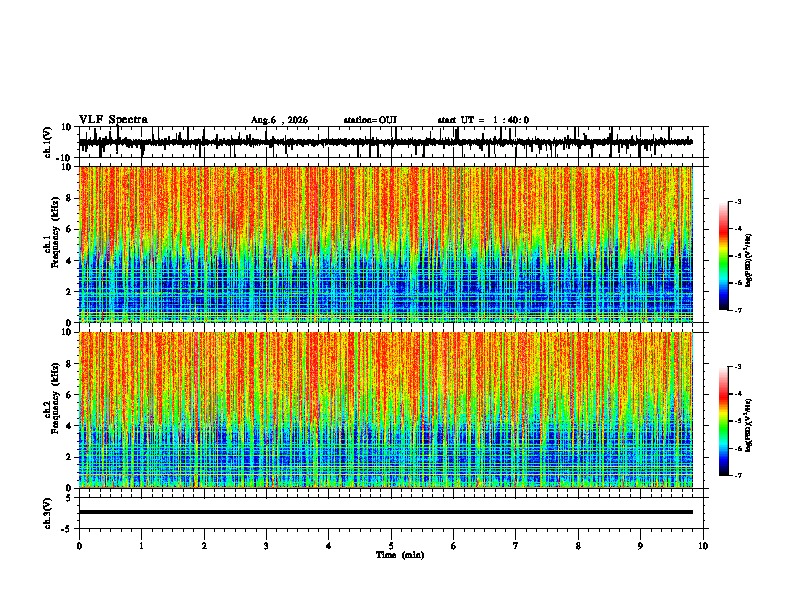The image size is (792, 612).
Task: Select the ch.2 color scale bar
Action: coord(724,421)
